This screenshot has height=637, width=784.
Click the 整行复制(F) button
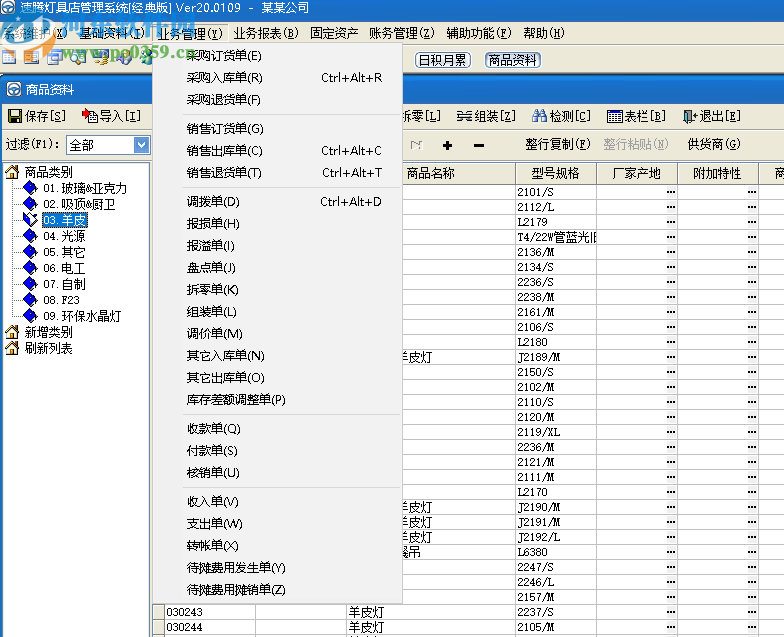pos(558,144)
